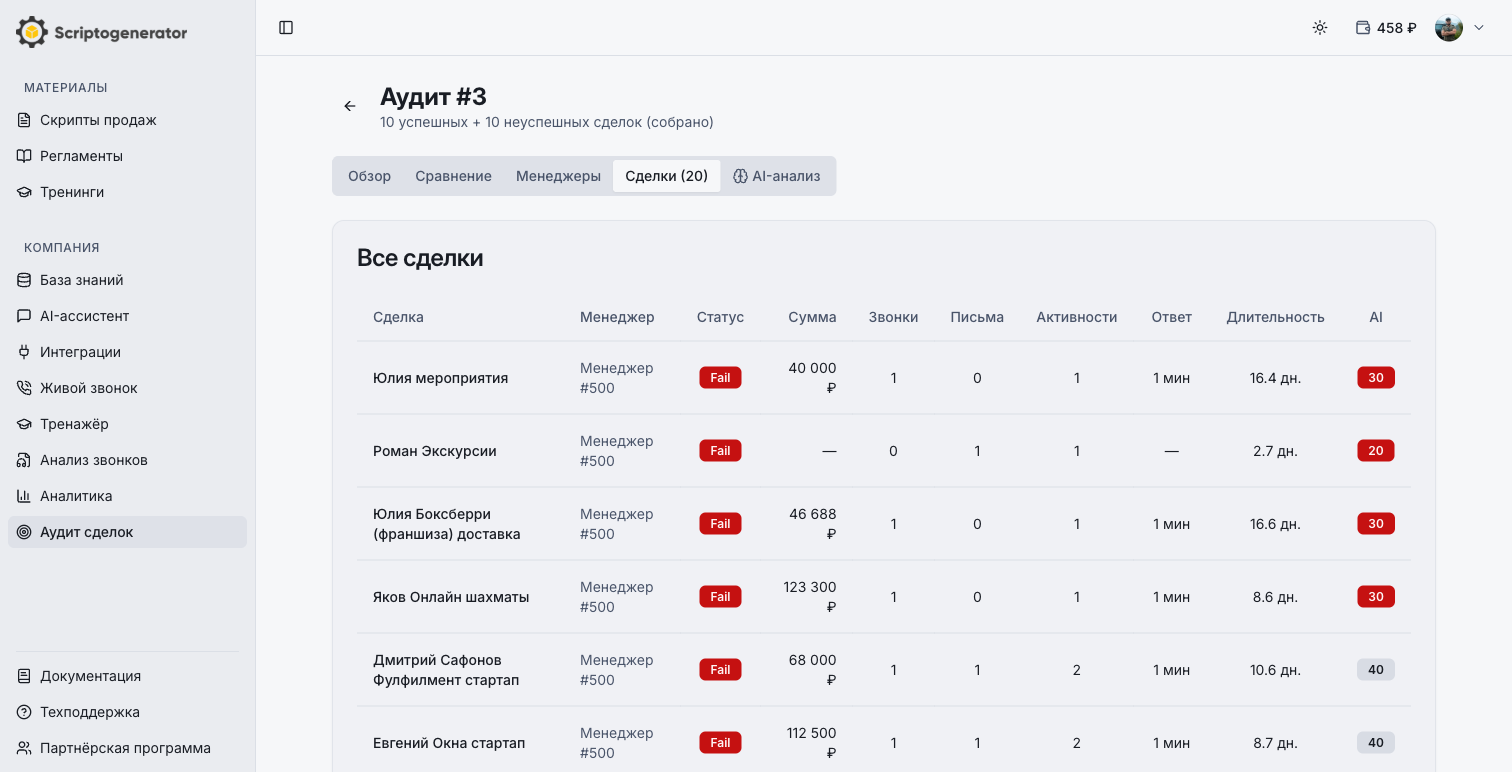Open Анализ звонков headset item
This screenshot has height=772, width=1512.
point(93,460)
